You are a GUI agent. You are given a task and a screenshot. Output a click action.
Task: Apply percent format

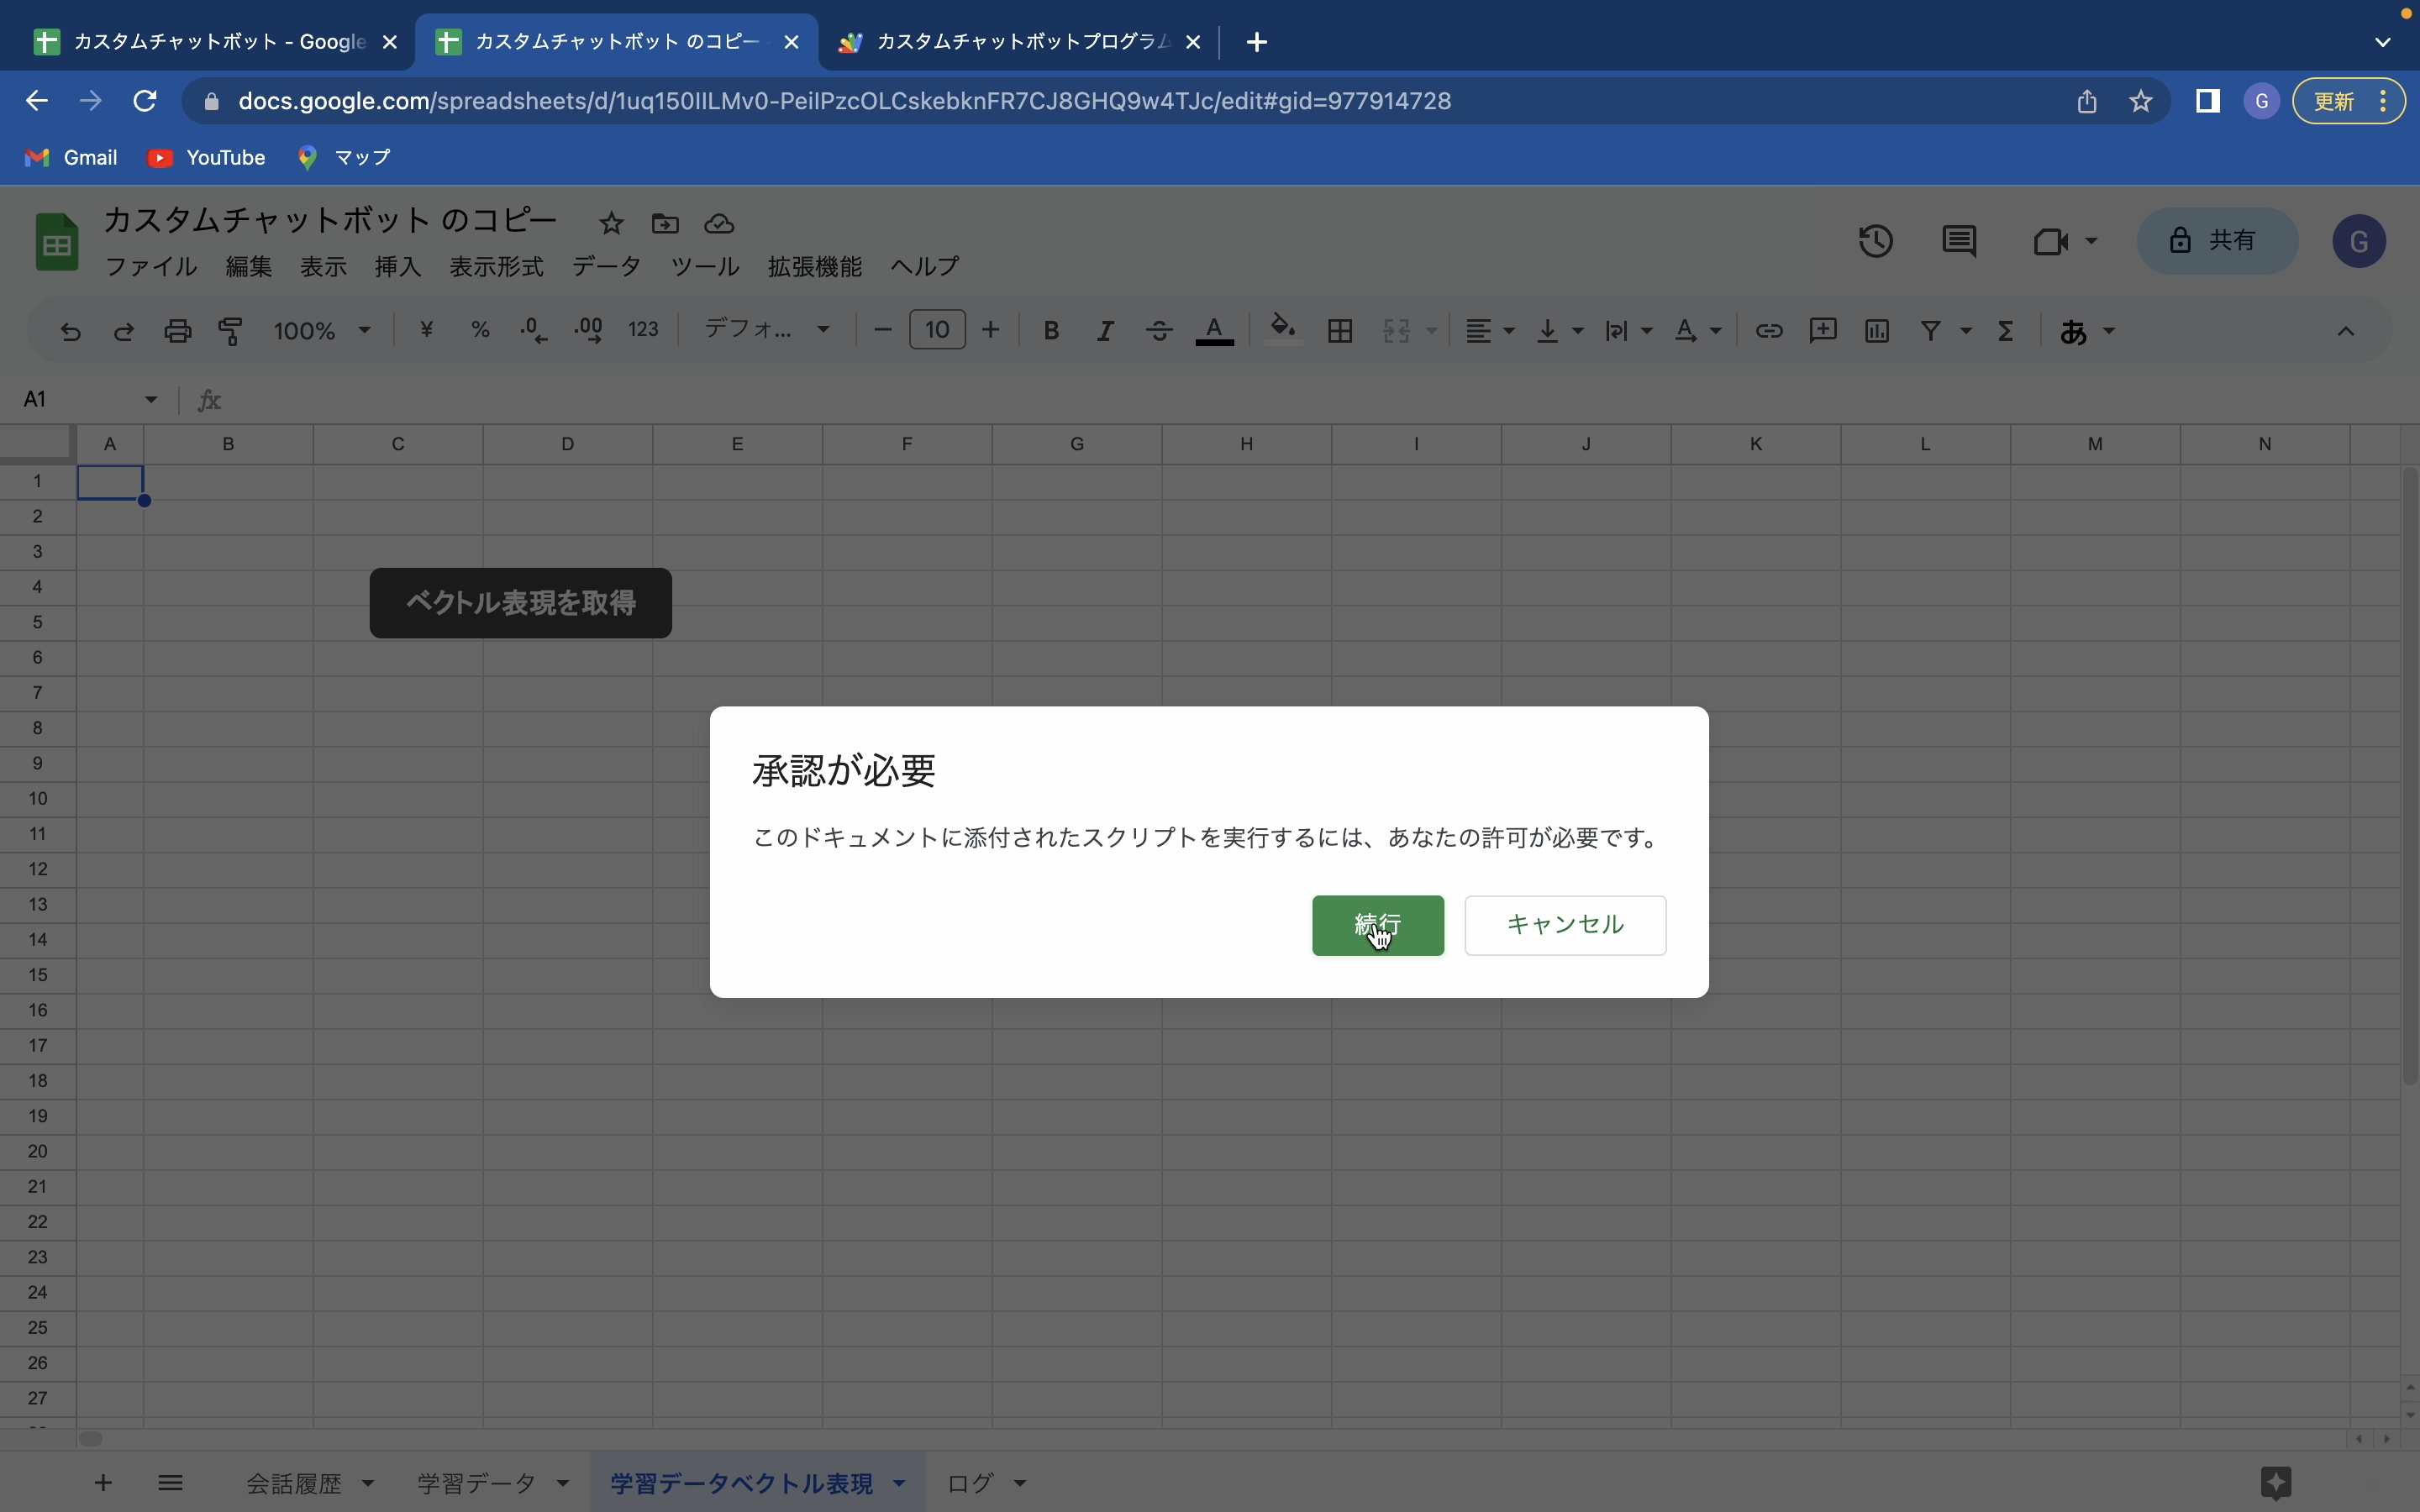[479, 330]
